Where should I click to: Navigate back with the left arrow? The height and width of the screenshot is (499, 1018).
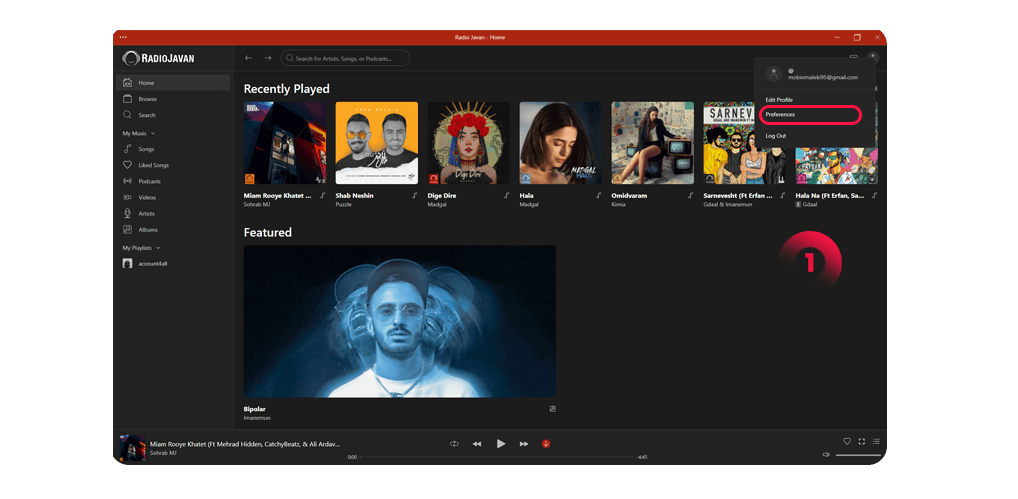248,58
